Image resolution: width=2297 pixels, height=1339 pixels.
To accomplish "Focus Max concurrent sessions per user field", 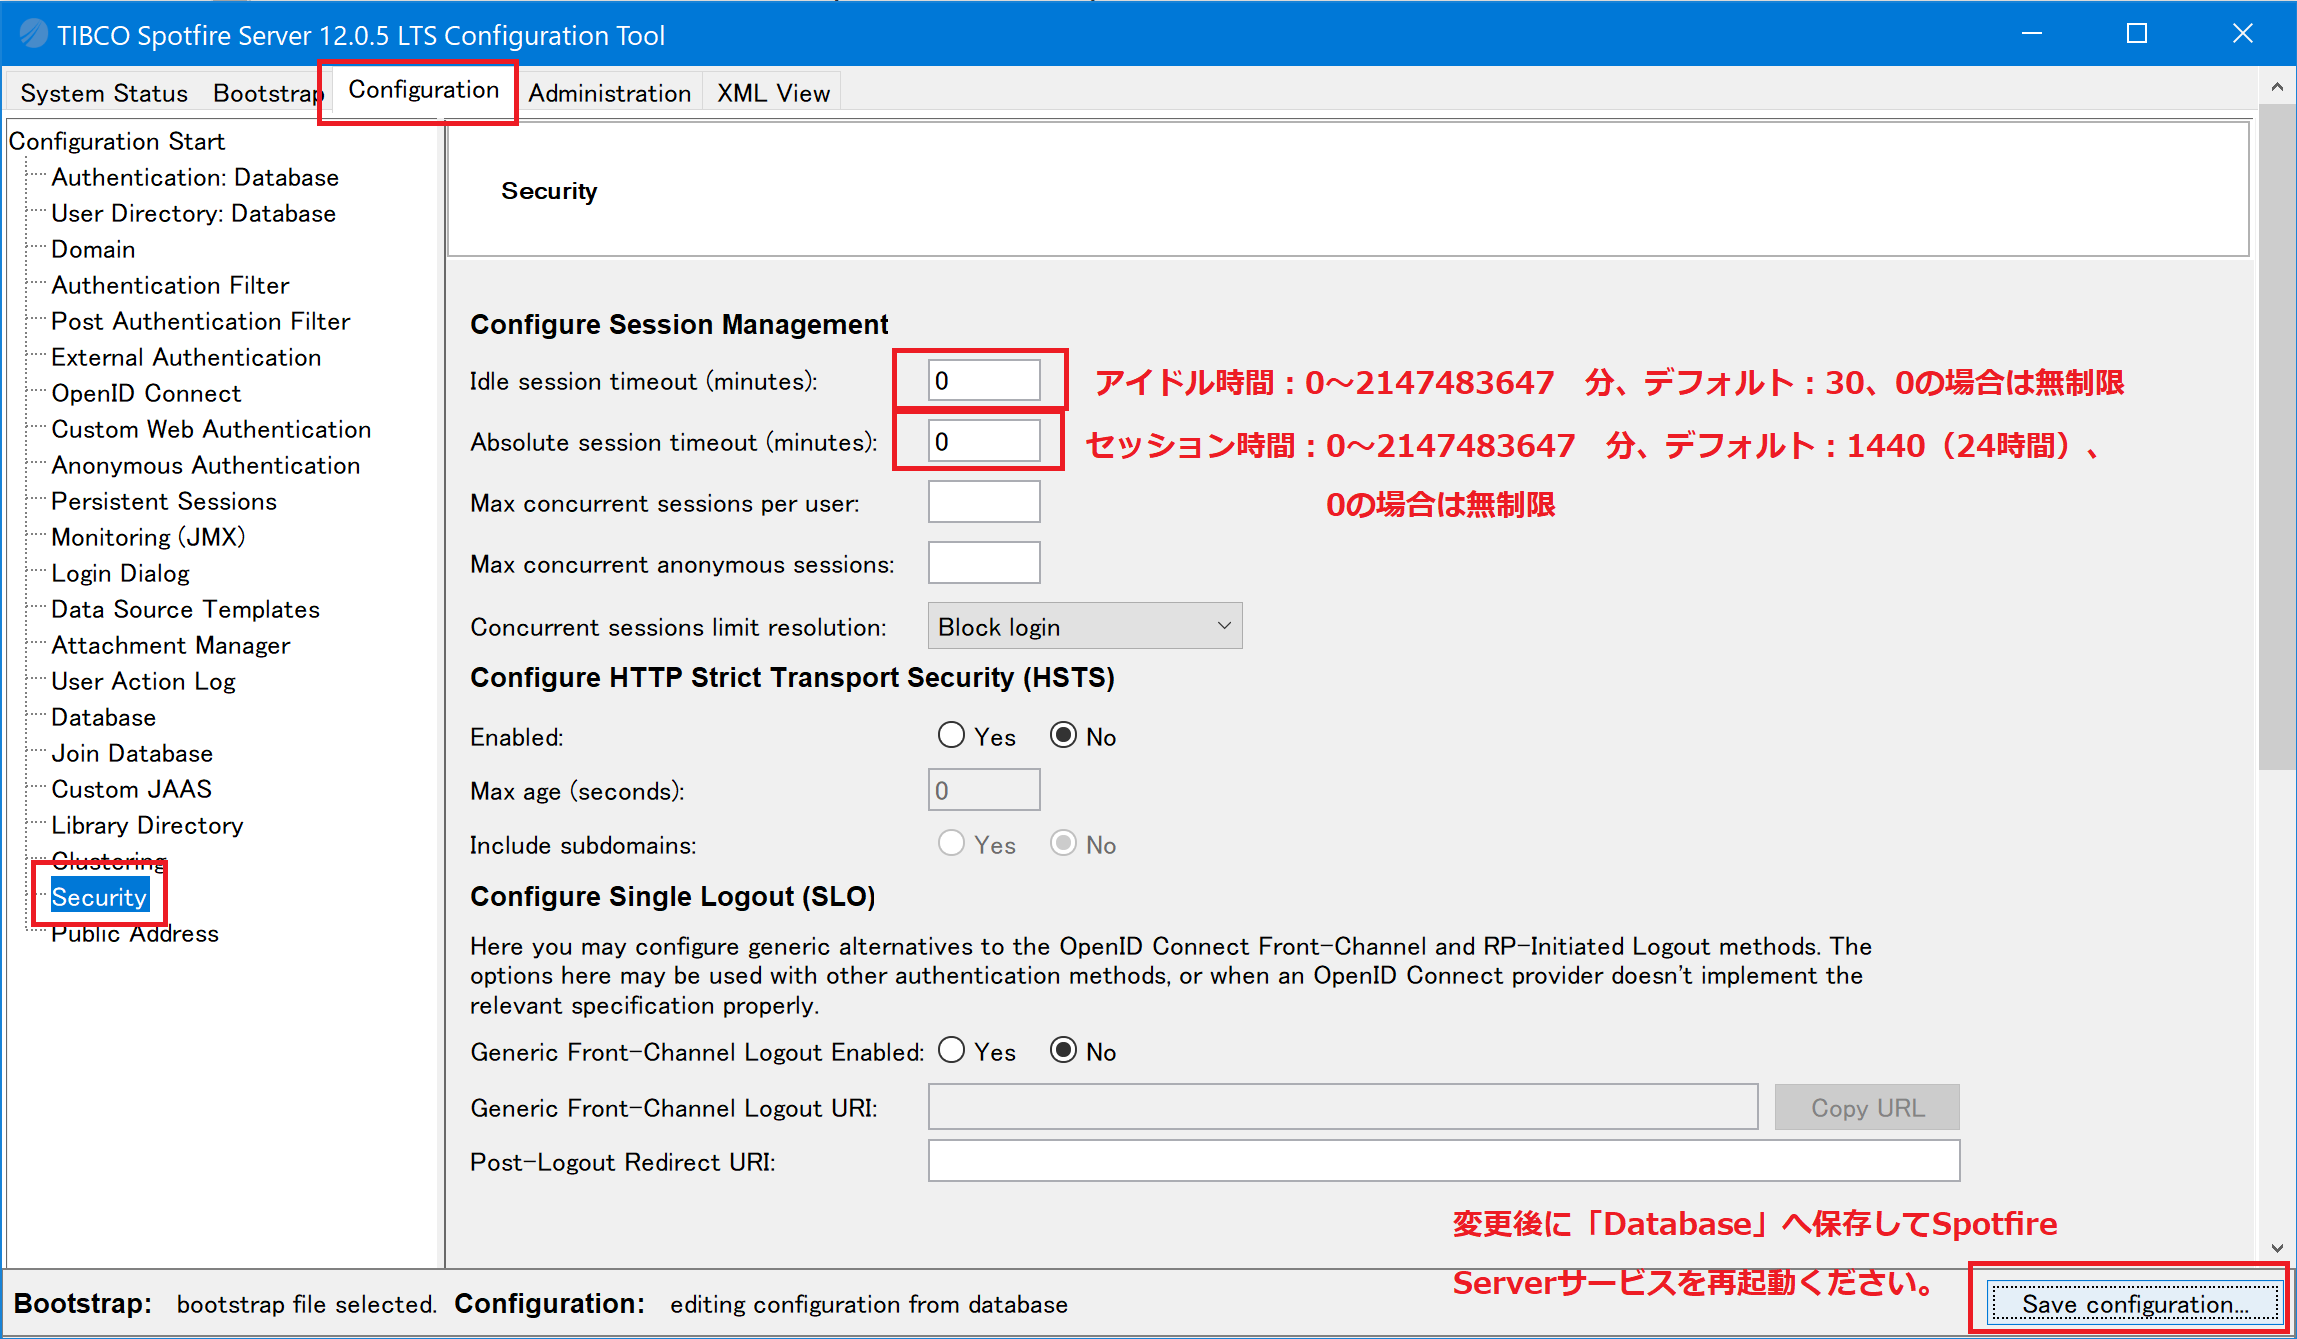I will point(984,502).
